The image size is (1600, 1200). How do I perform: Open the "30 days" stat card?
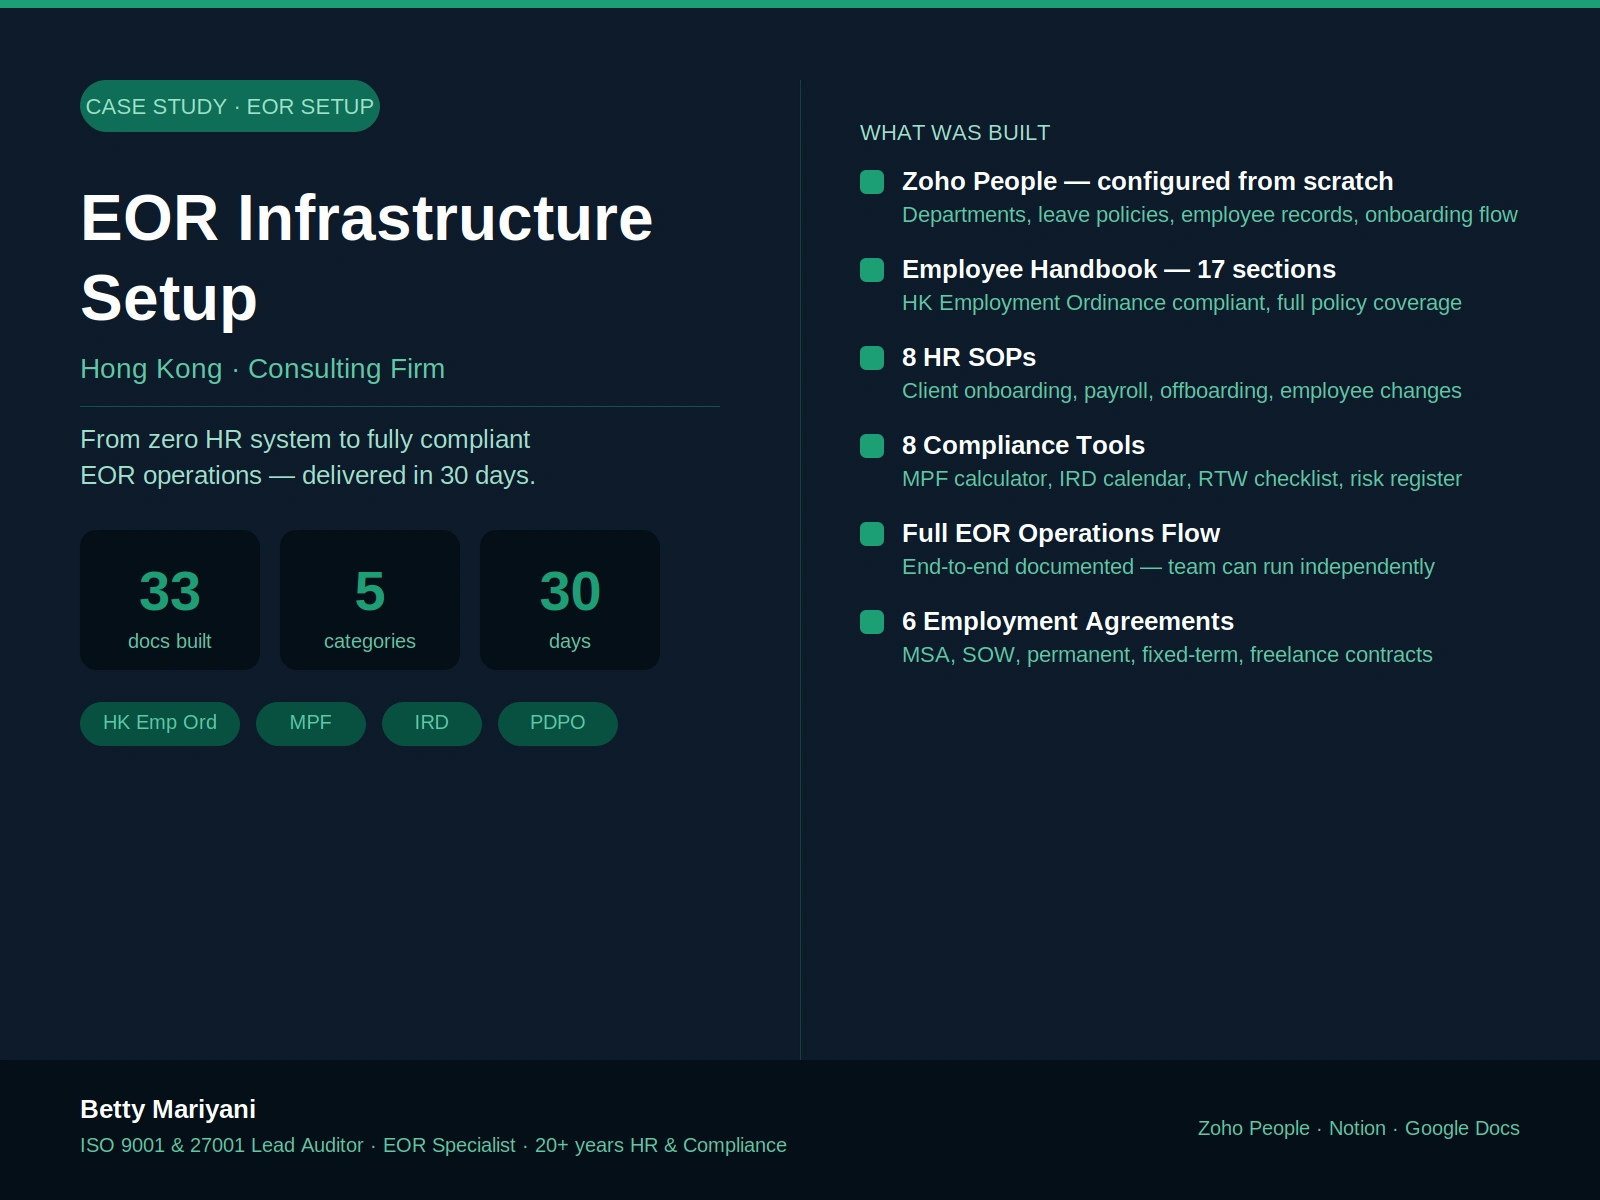(x=570, y=600)
